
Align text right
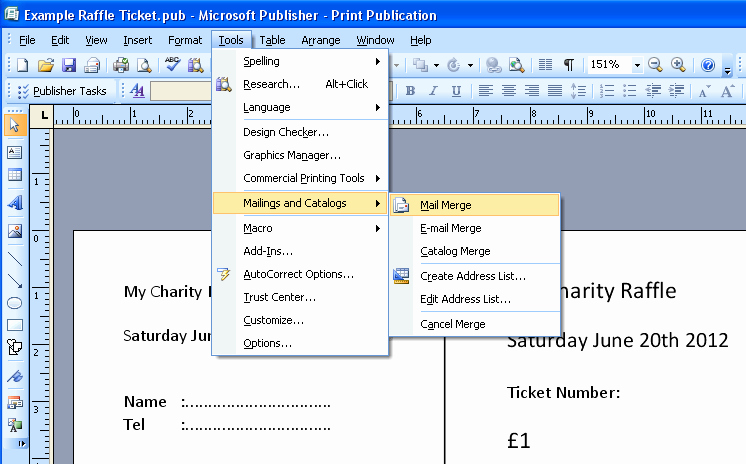(x=531, y=90)
